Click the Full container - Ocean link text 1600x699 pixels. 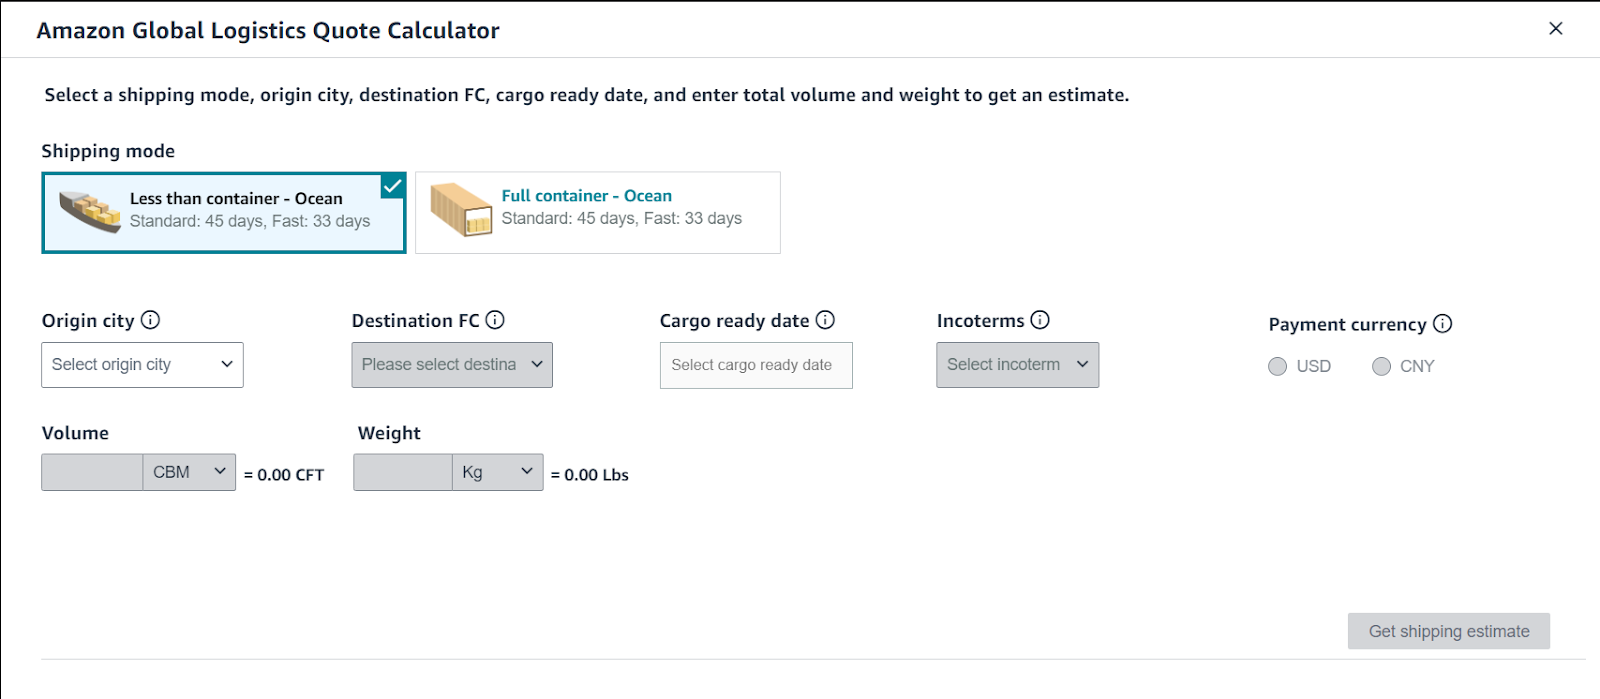(x=586, y=195)
